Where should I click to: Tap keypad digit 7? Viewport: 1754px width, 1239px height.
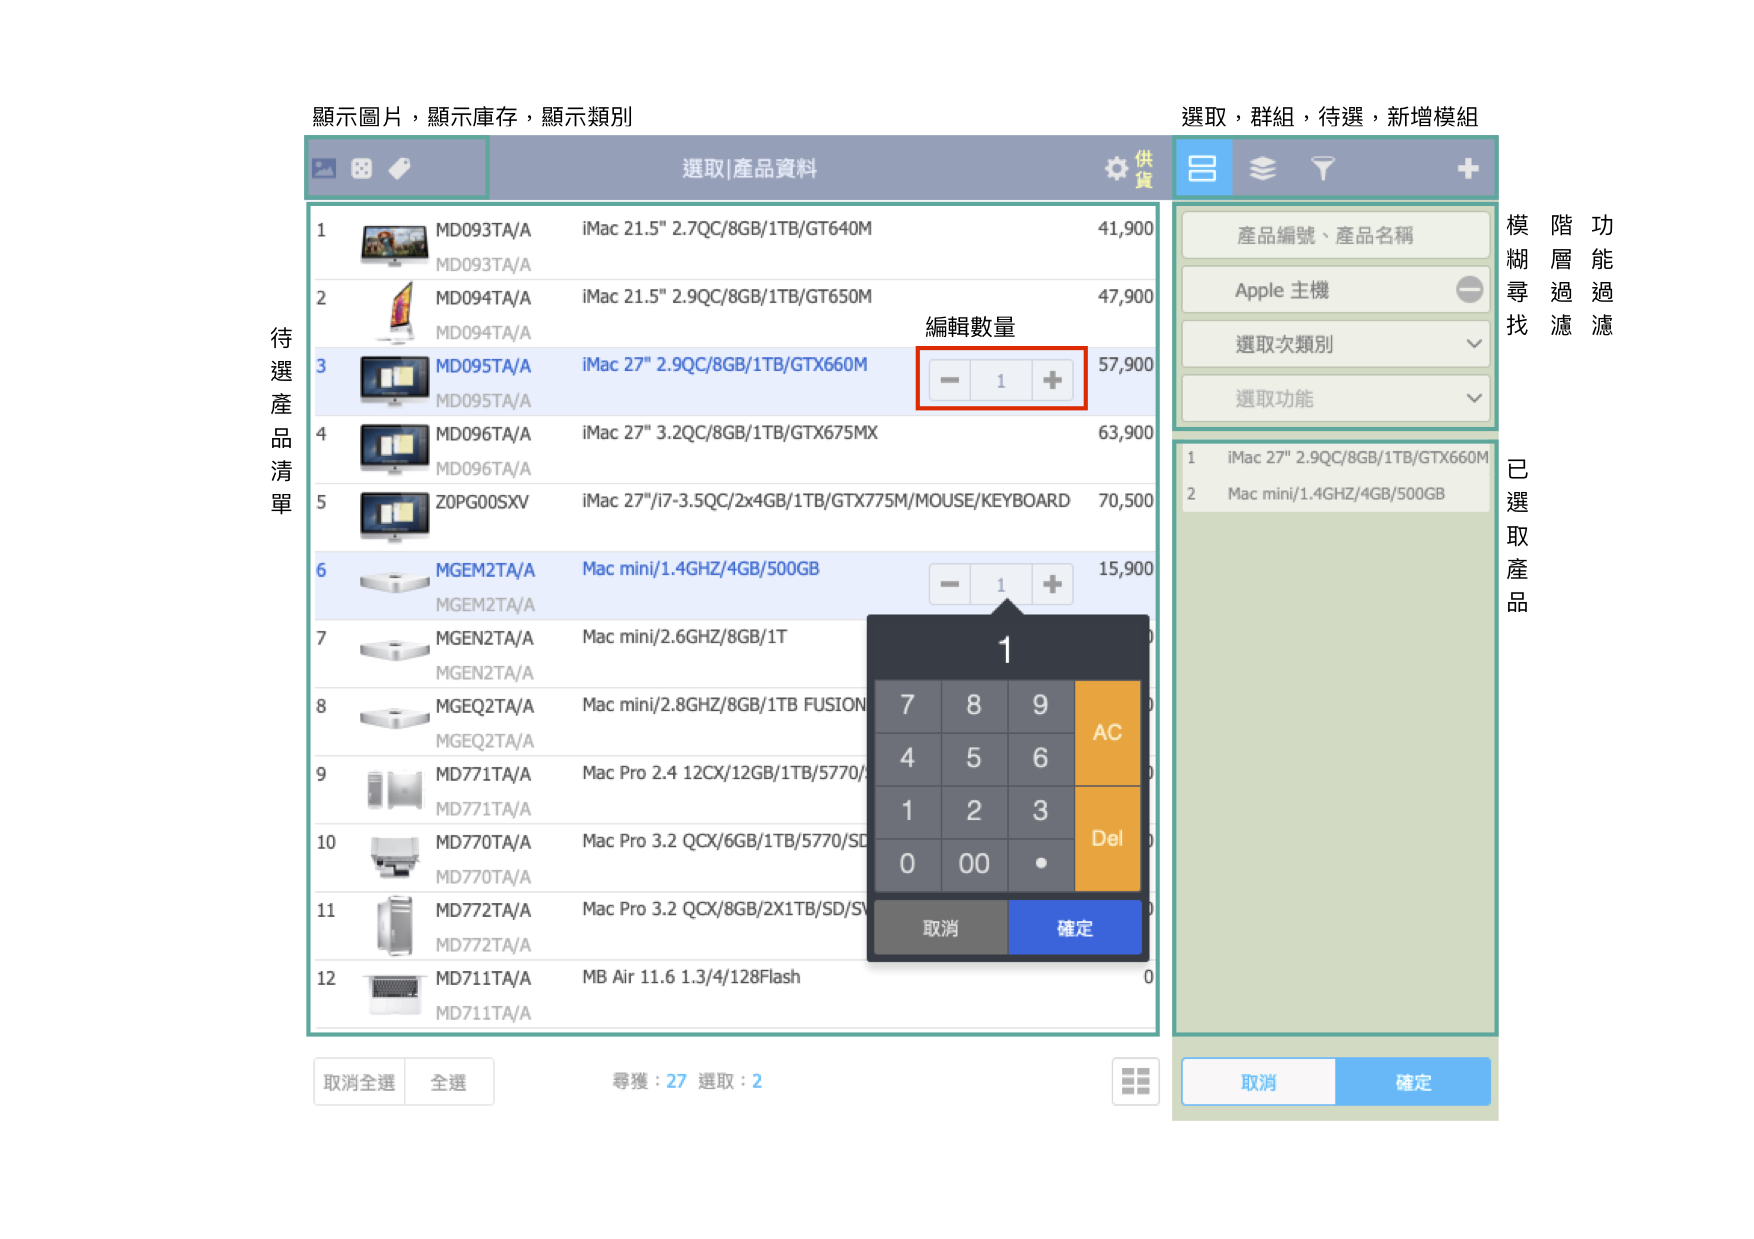pyautogui.click(x=907, y=706)
